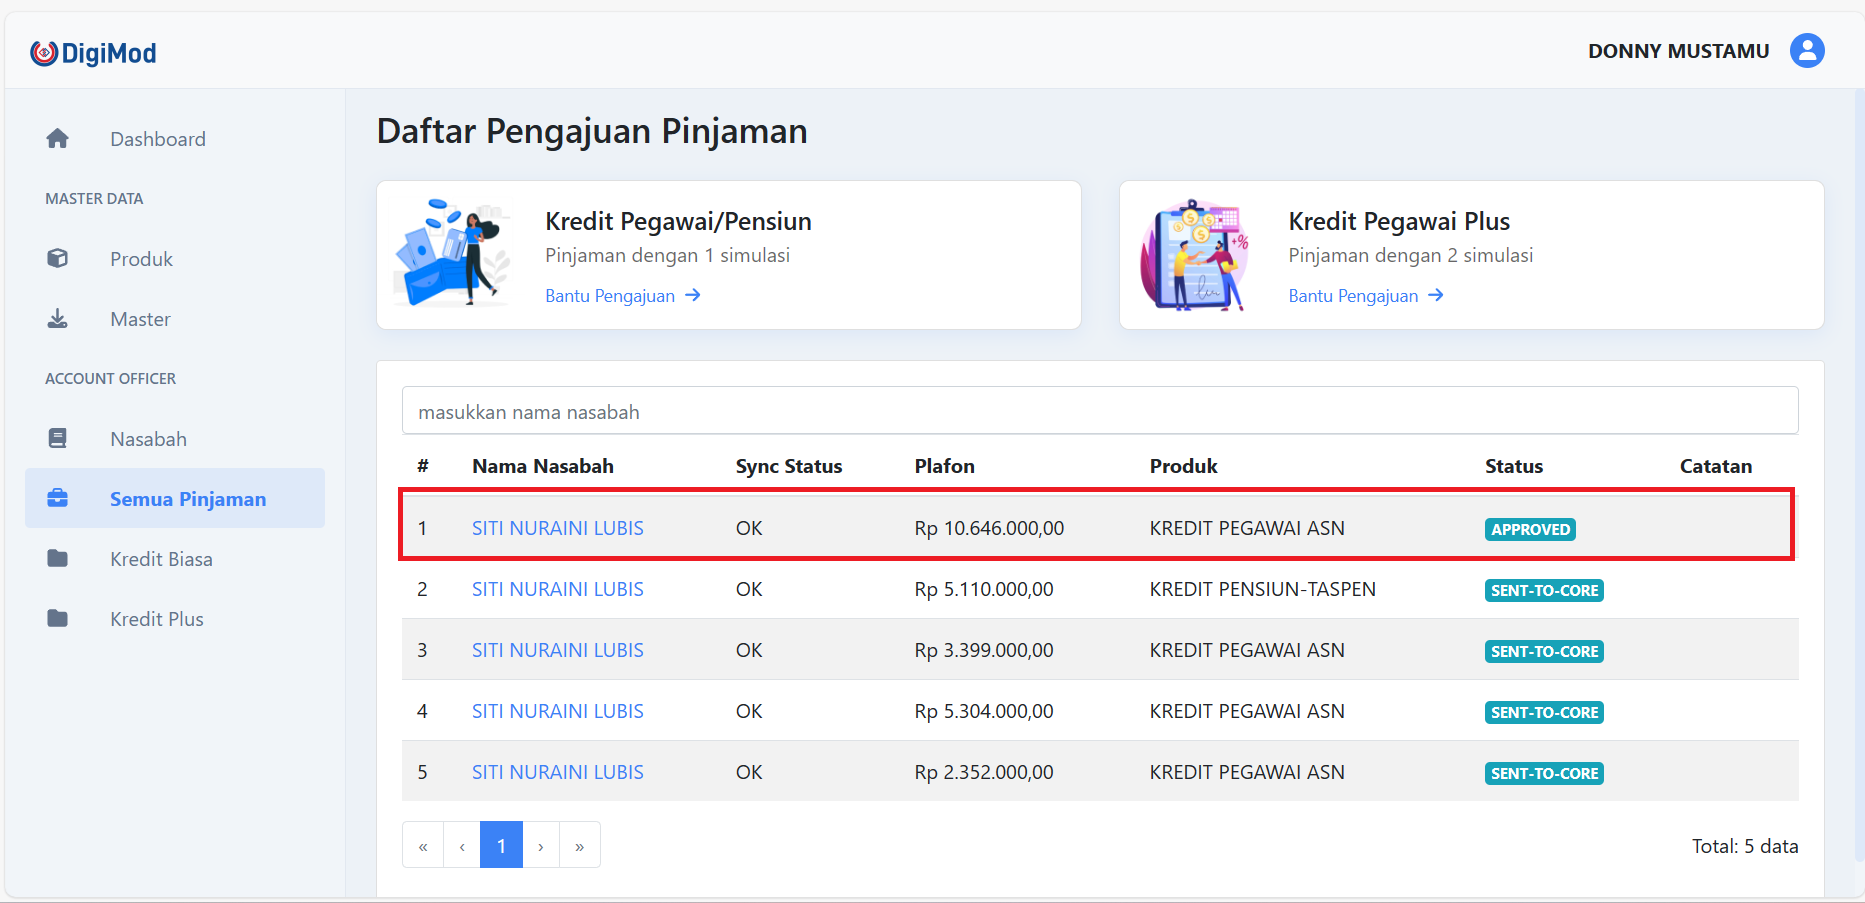This screenshot has width=1865, height=903.
Task: Go to the next page arrow
Action: [541, 846]
